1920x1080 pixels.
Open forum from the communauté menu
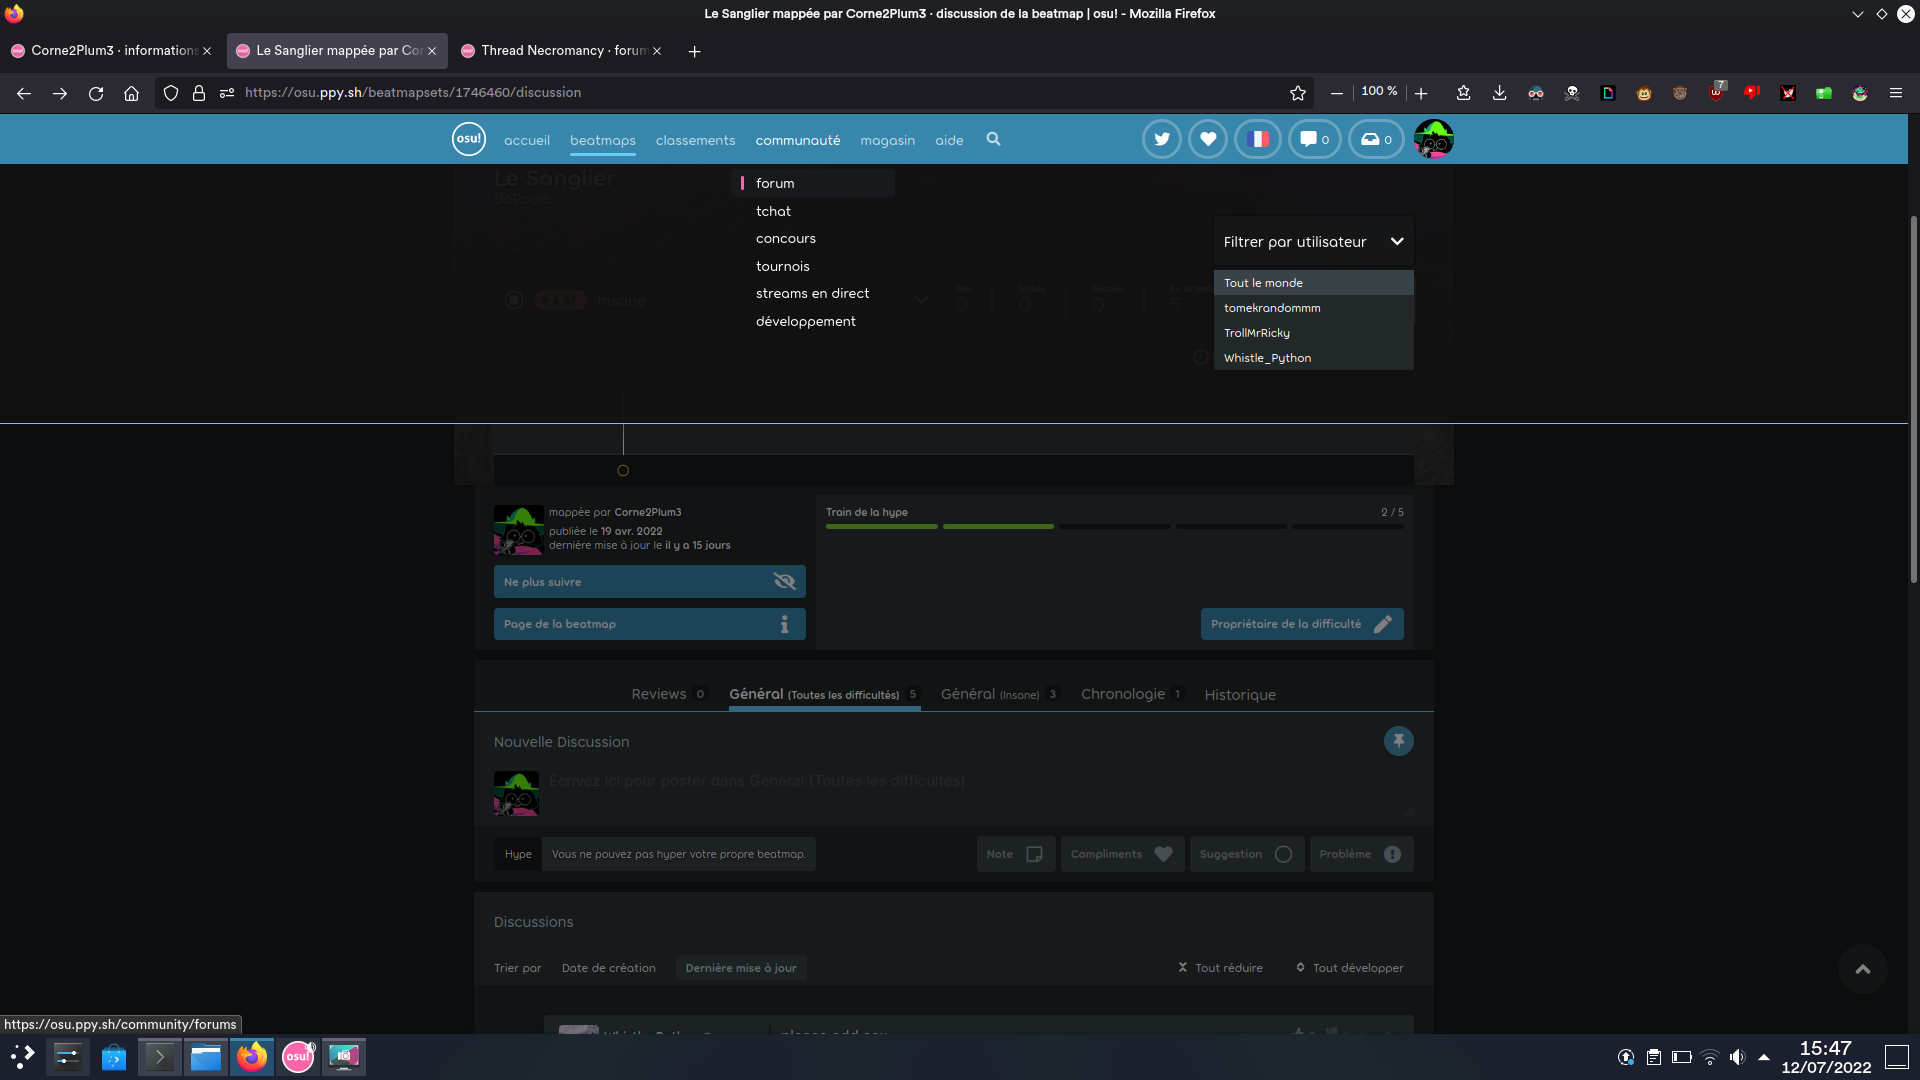click(776, 183)
